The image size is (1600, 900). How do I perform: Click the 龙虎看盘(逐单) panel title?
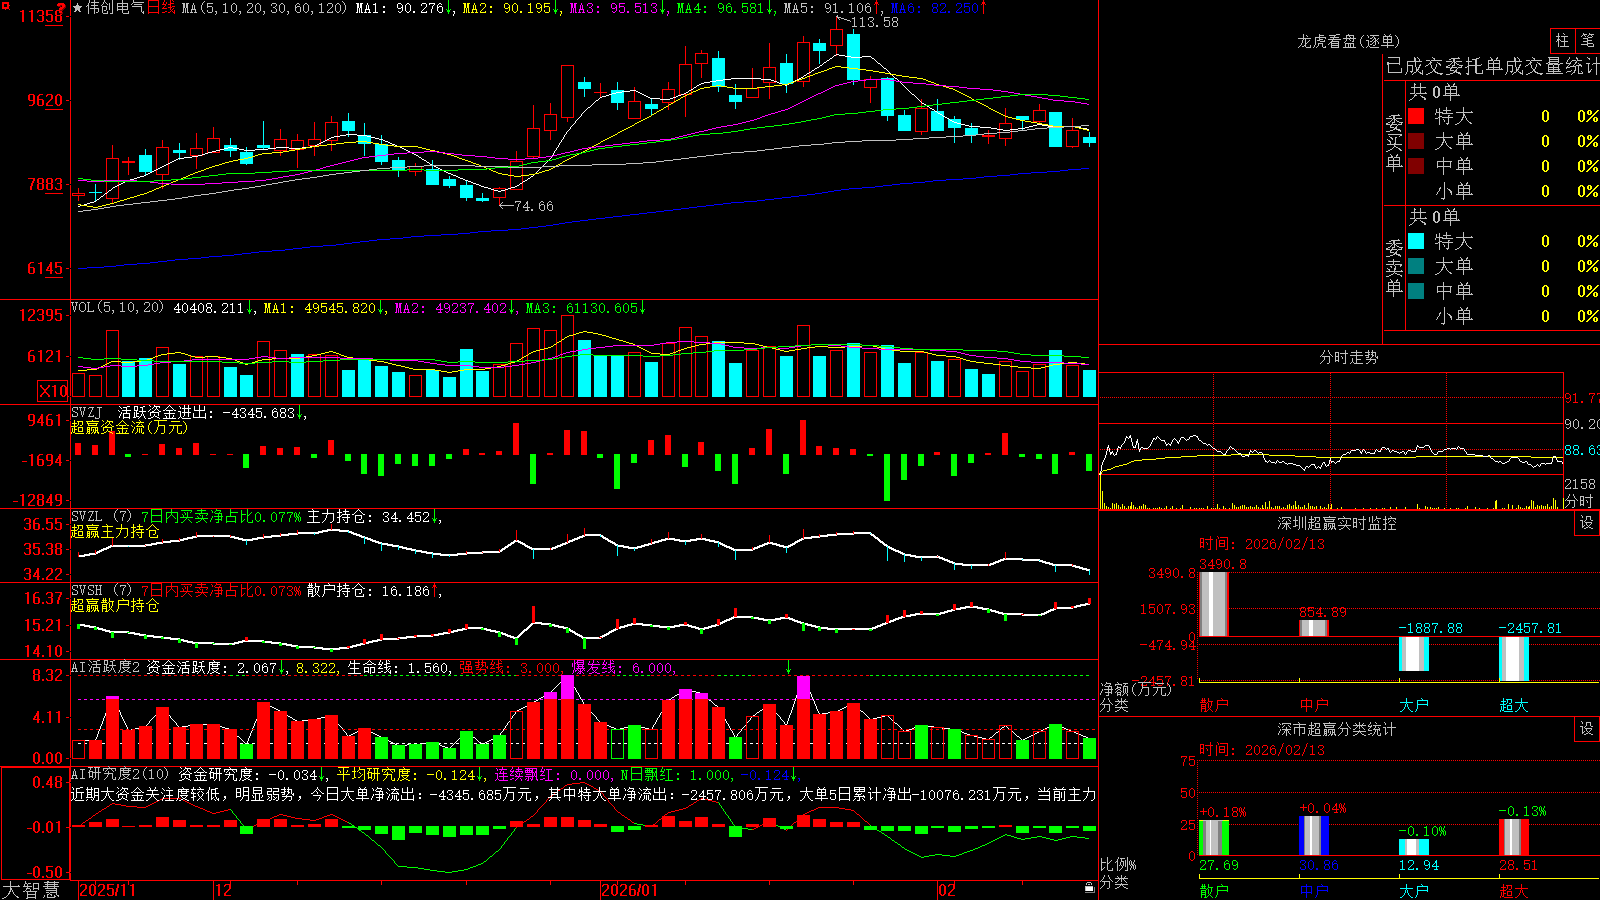click(1348, 41)
